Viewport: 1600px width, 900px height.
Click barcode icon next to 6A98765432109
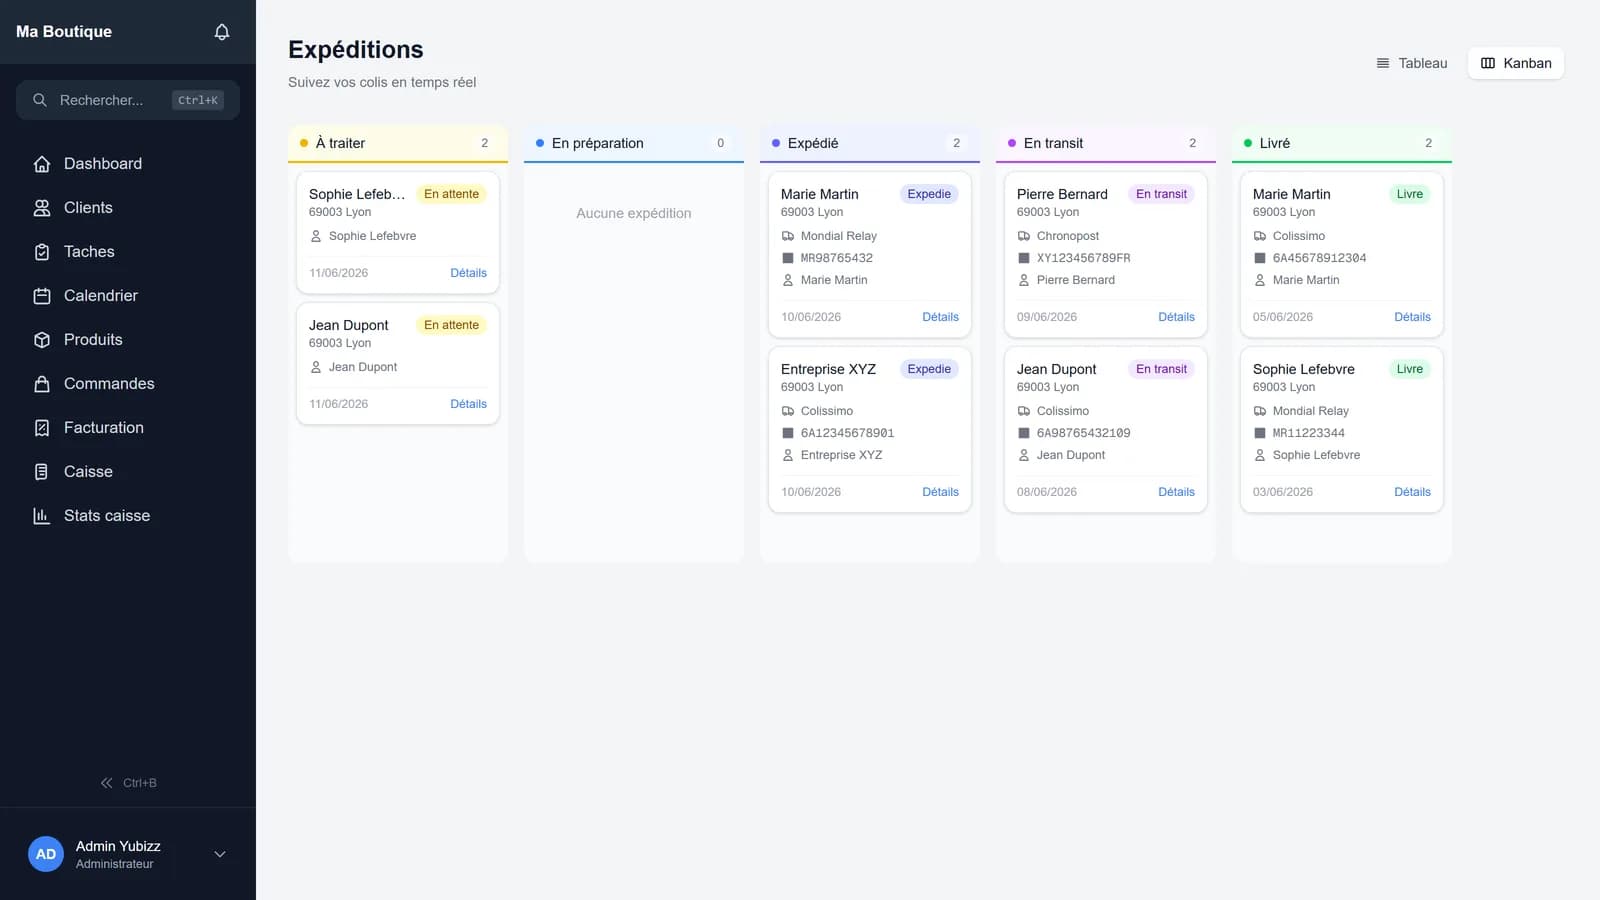(x=1024, y=433)
